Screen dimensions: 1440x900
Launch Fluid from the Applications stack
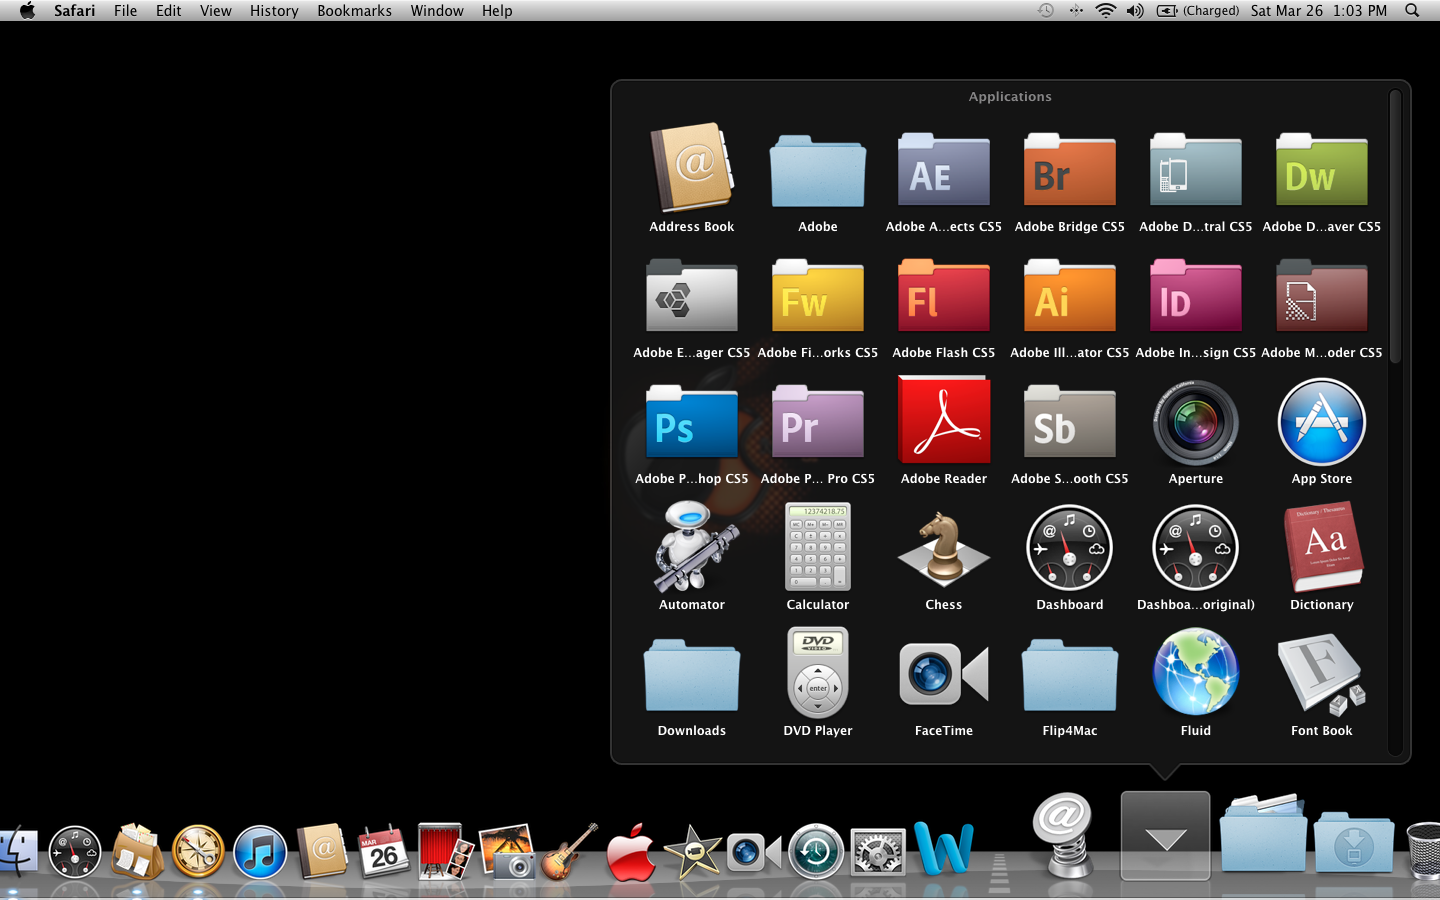(1196, 672)
